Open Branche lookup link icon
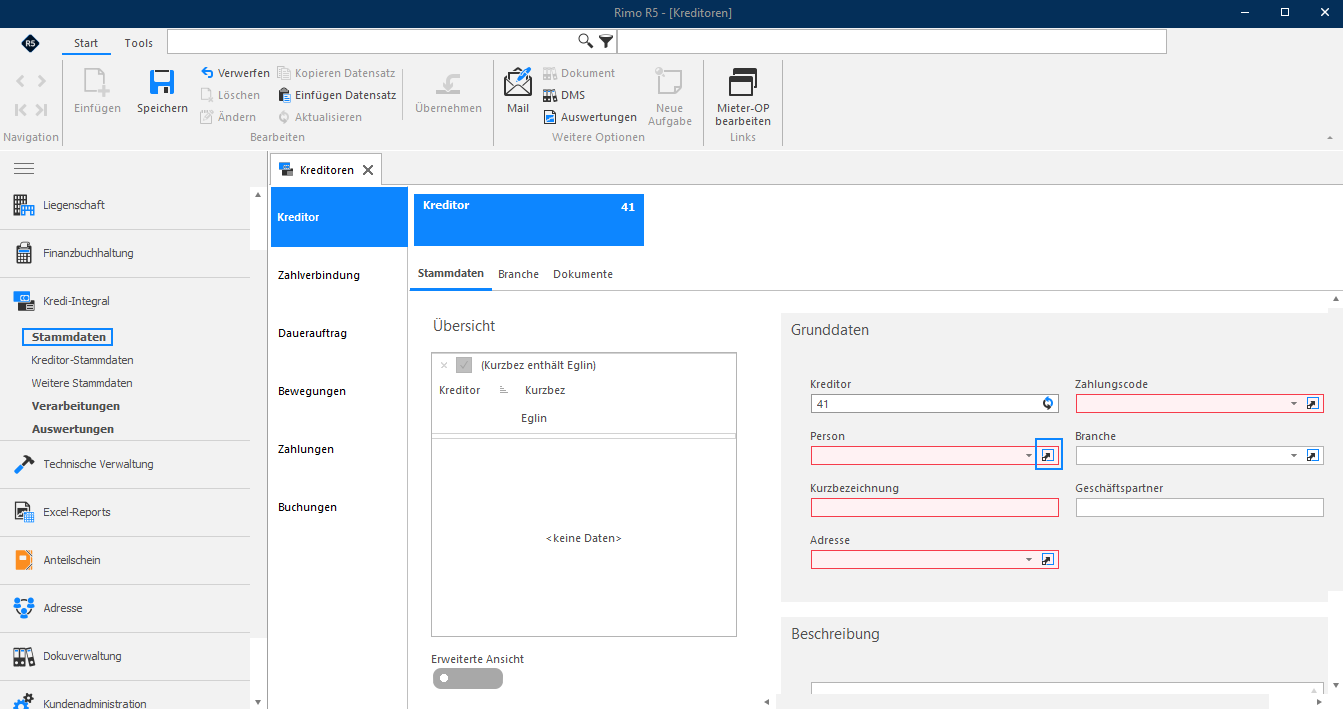 (x=1313, y=455)
